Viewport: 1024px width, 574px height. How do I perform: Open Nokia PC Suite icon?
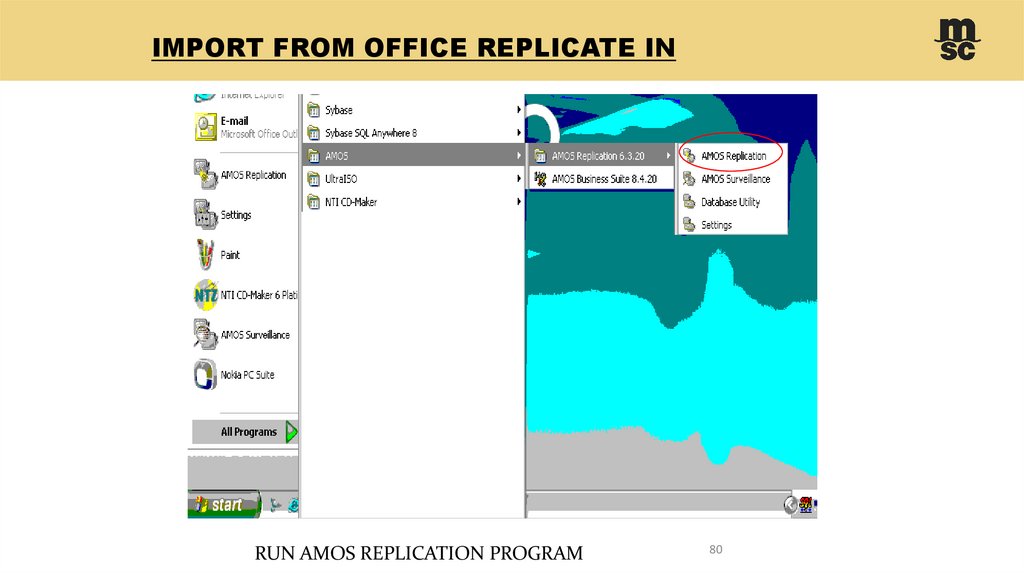click(205, 375)
